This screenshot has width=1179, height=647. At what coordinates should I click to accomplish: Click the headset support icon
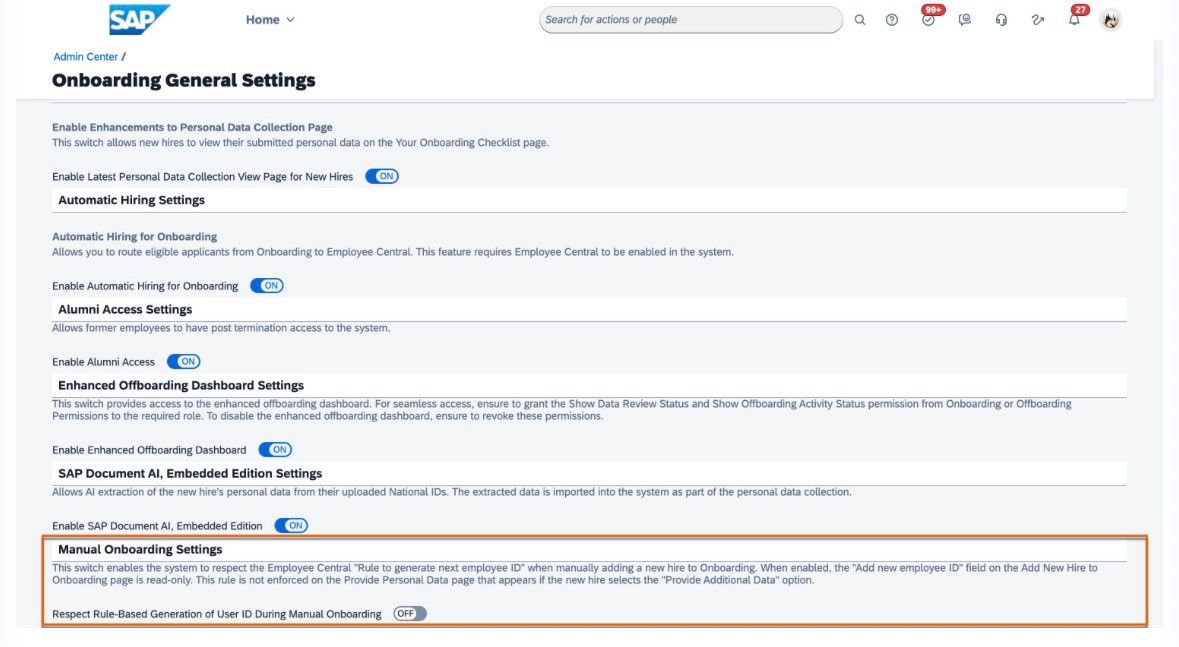[1001, 20]
